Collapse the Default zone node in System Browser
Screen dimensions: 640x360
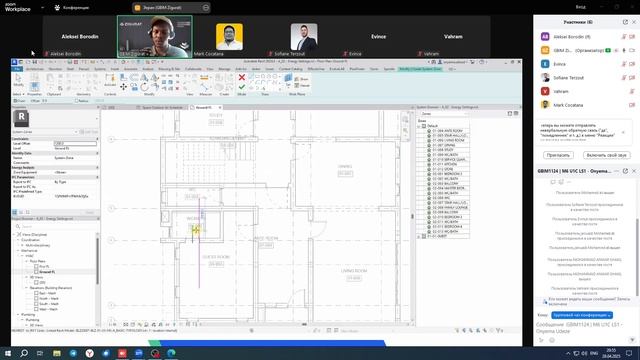[419, 126]
